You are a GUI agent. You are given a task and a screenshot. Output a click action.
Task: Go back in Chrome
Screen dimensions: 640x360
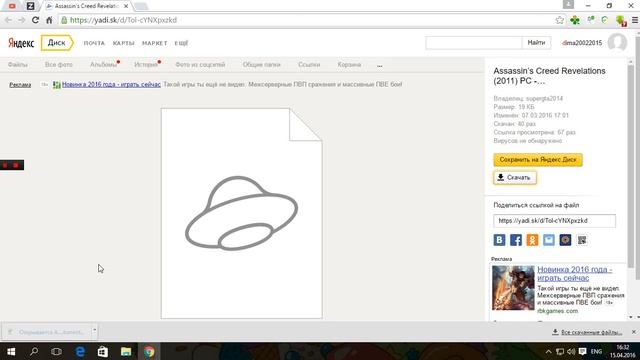click(8, 20)
